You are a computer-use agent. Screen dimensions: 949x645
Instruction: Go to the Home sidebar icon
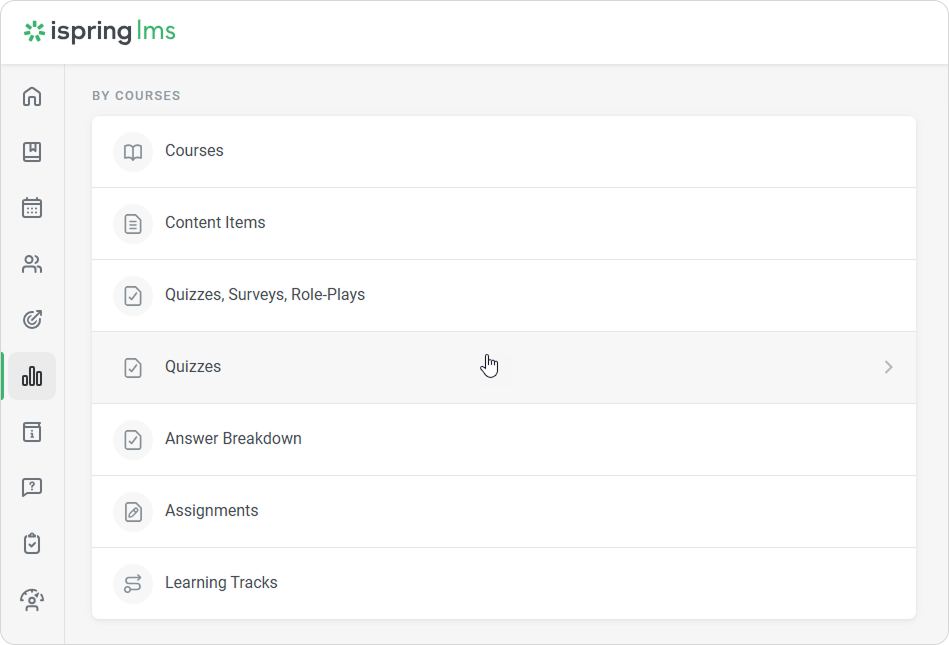pos(32,97)
